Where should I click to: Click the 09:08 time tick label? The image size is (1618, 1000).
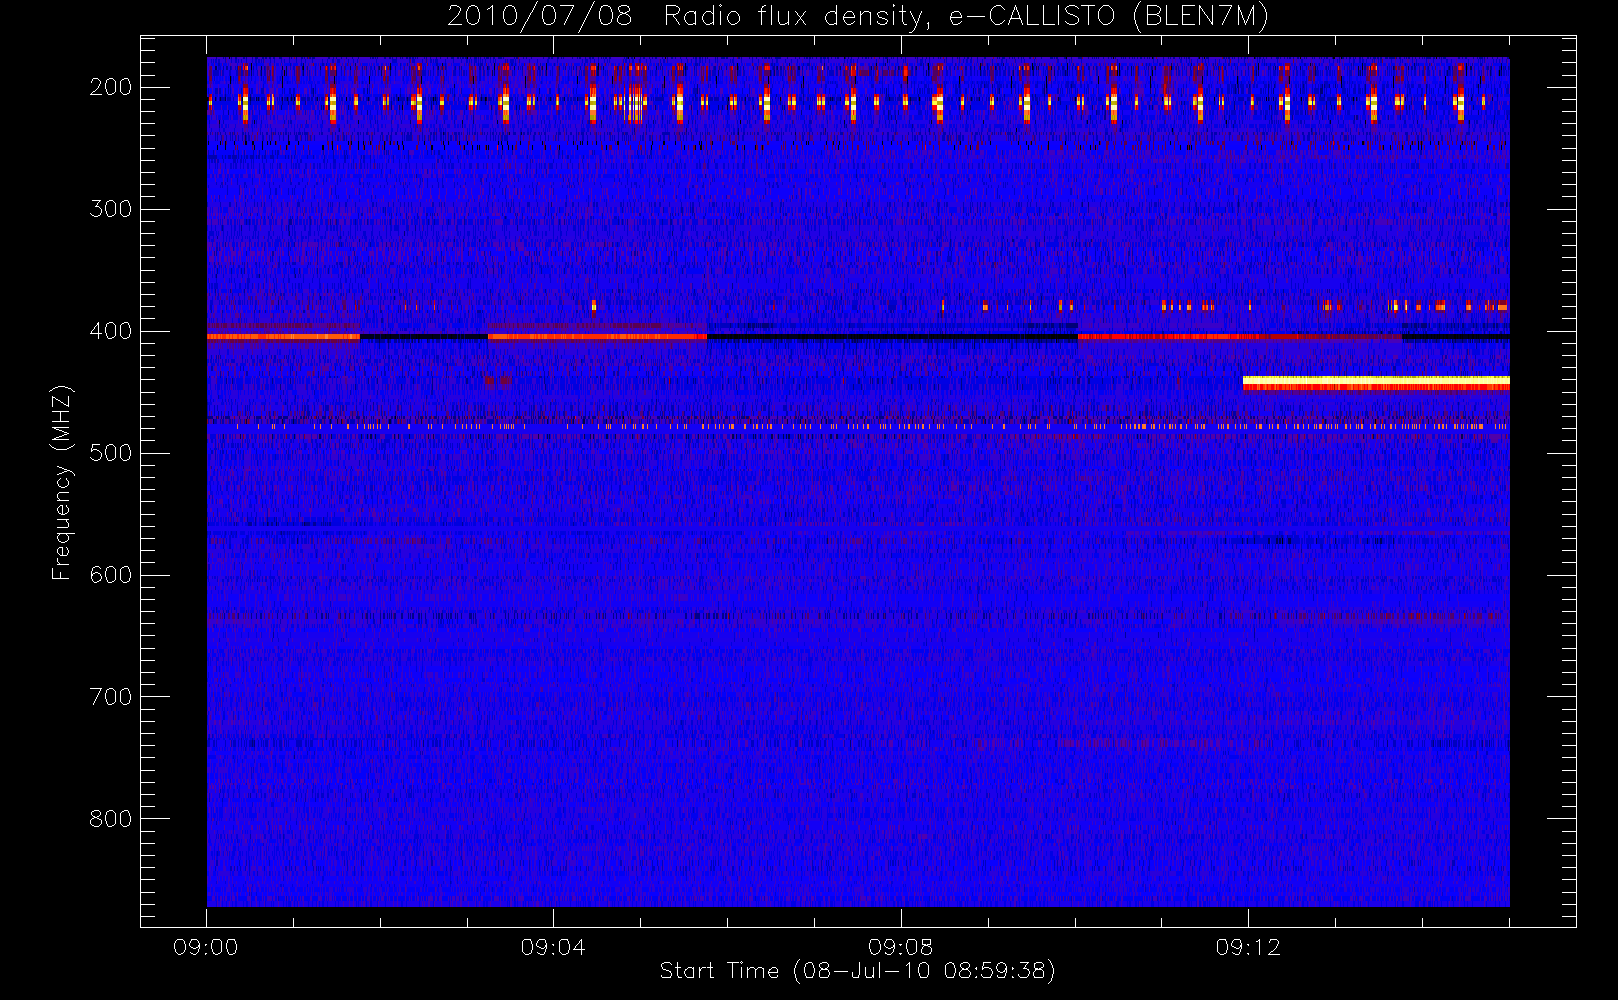point(900,947)
